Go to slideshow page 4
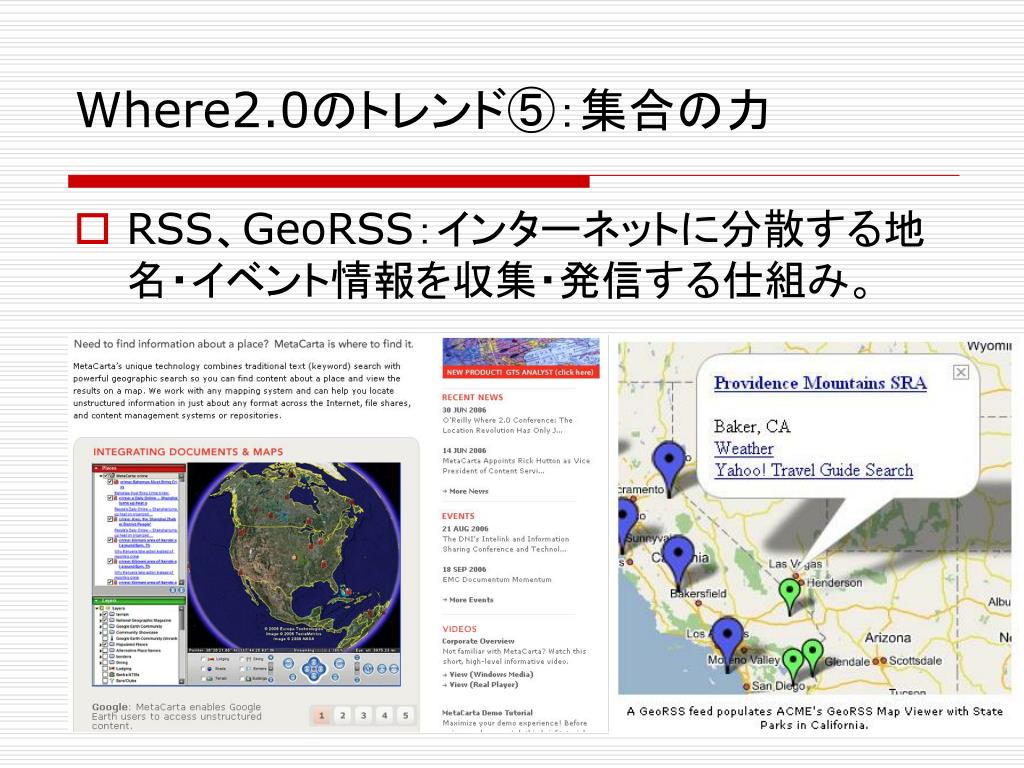The width and height of the screenshot is (1024, 768). coord(385,715)
